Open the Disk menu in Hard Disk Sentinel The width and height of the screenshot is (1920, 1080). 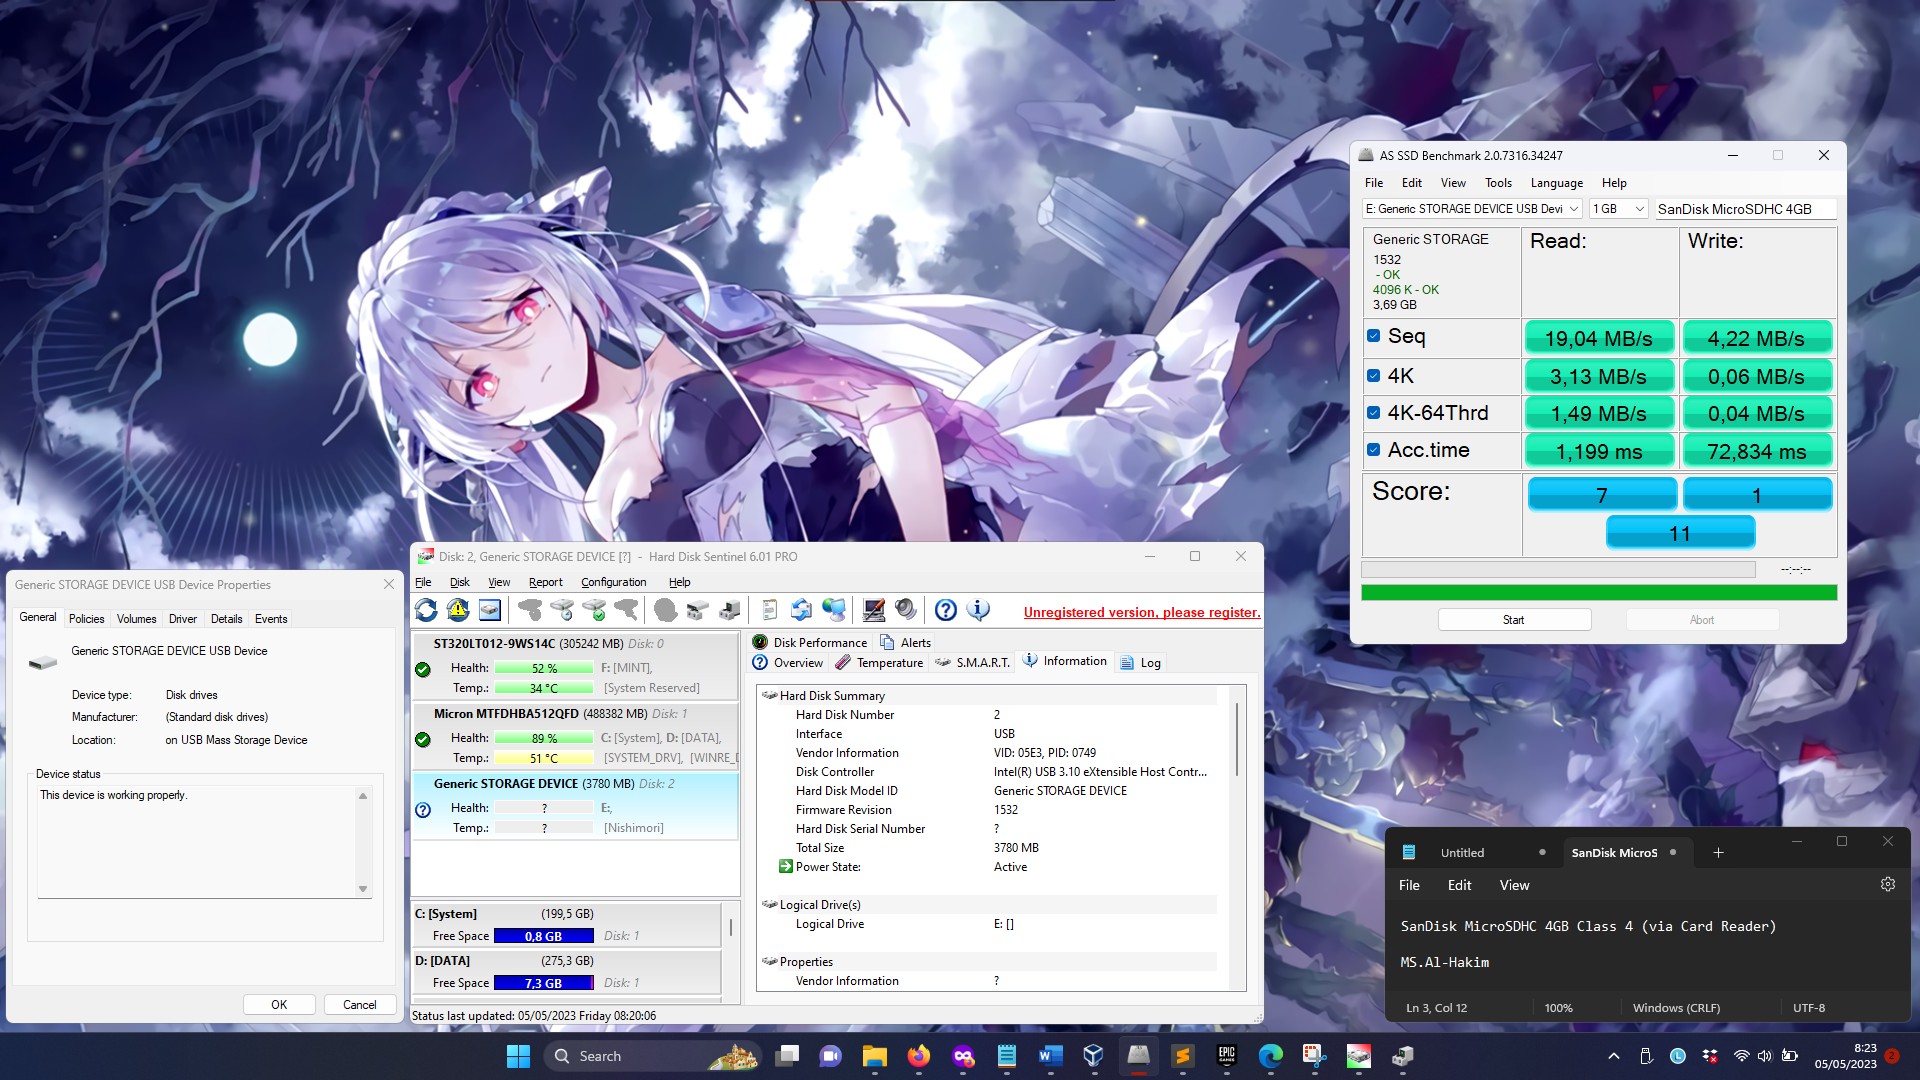pyautogui.click(x=459, y=582)
